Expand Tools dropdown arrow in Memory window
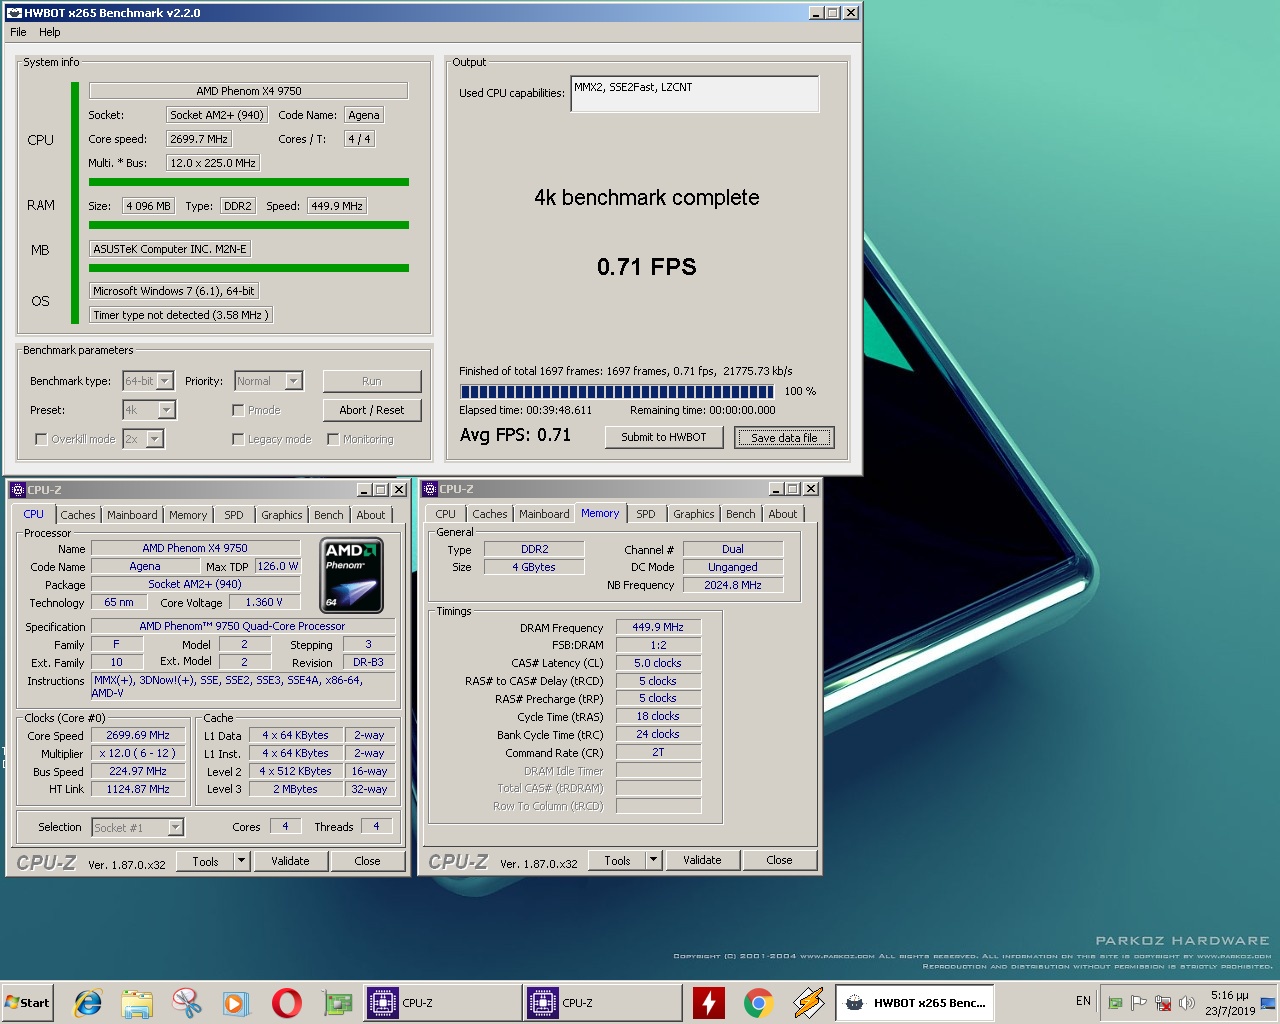The height and width of the screenshot is (1024, 1280). (653, 860)
